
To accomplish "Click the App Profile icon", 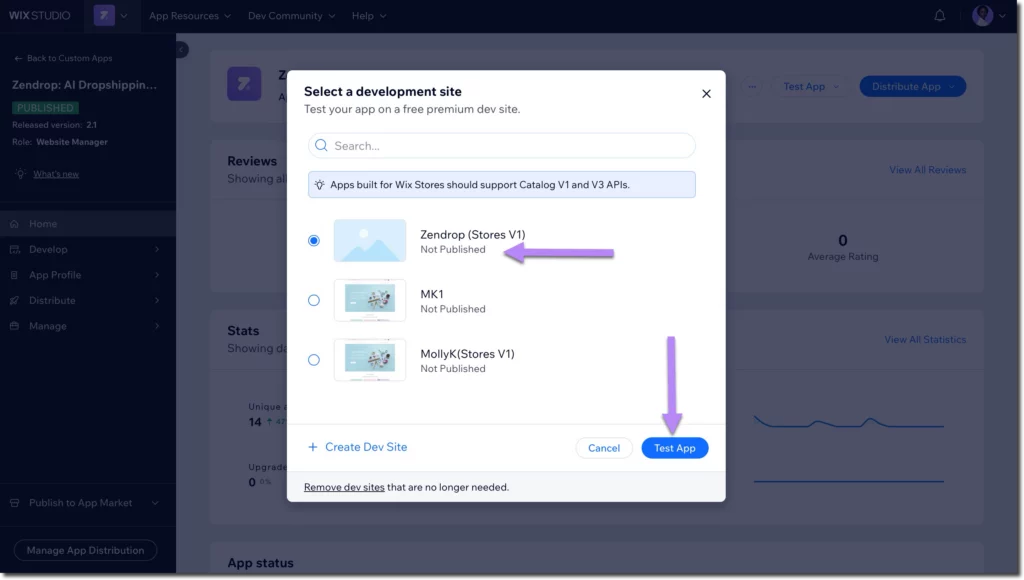I will pyautogui.click(x=14, y=274).
